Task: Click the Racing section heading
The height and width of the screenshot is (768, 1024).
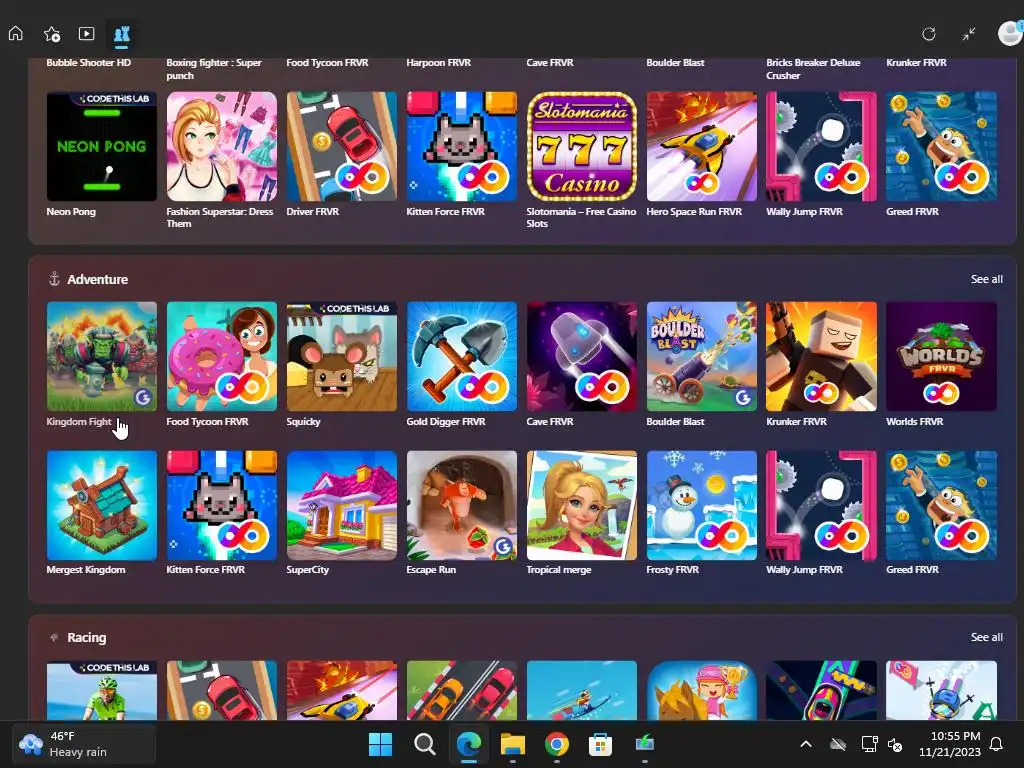Action: 86,637
